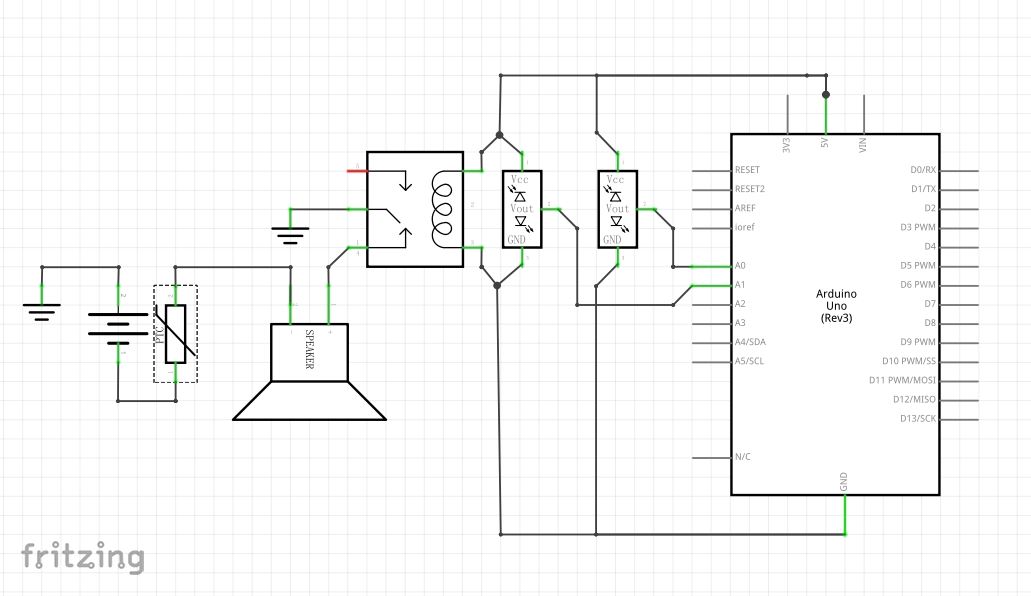This screenshot has height=596, width=1031.
Task: Select the PTC thermistor symbol
Action: point(176,334)
